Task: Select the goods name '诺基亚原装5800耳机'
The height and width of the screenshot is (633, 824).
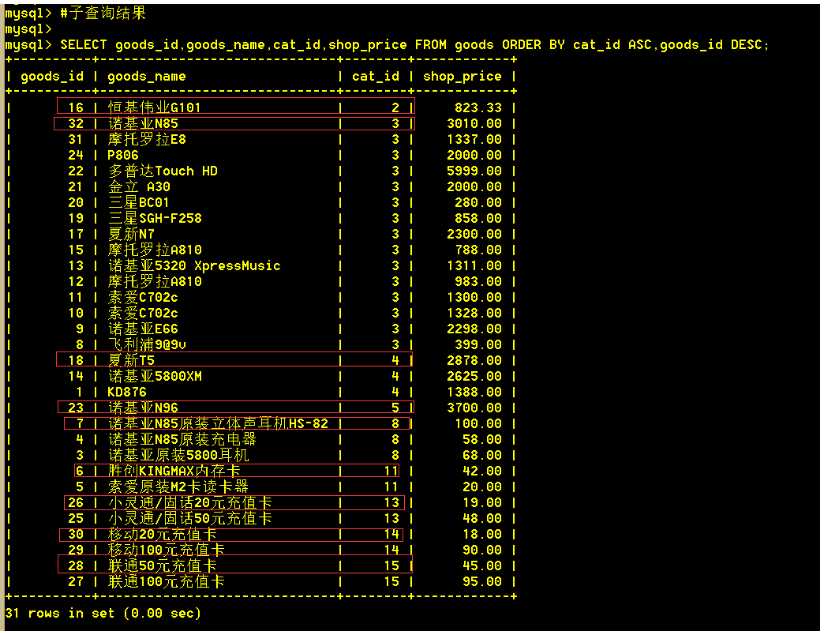Action: [178, 455]
